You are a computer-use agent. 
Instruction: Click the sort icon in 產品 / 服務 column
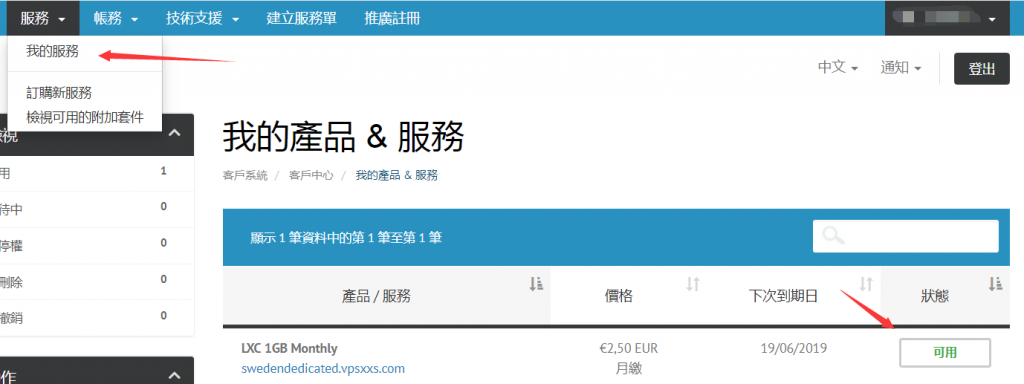pyautogui.click(x=537, y=284)
